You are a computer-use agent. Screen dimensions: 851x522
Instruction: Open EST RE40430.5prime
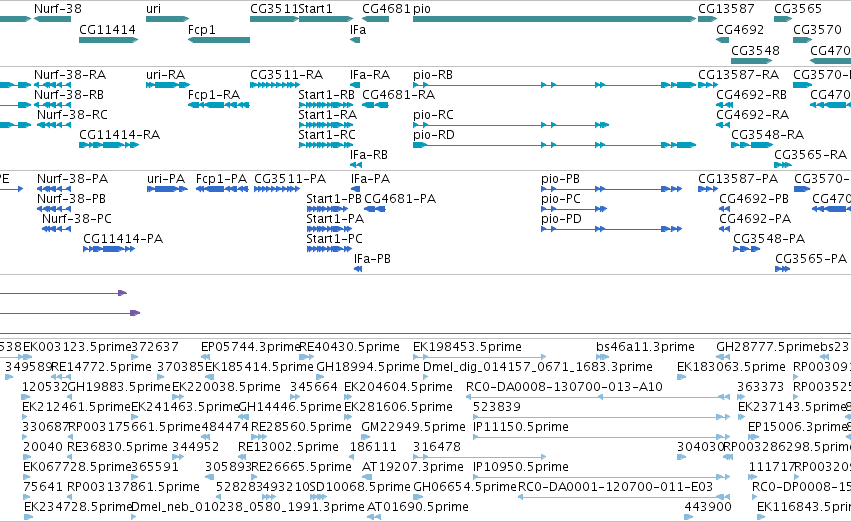(350, 347)
